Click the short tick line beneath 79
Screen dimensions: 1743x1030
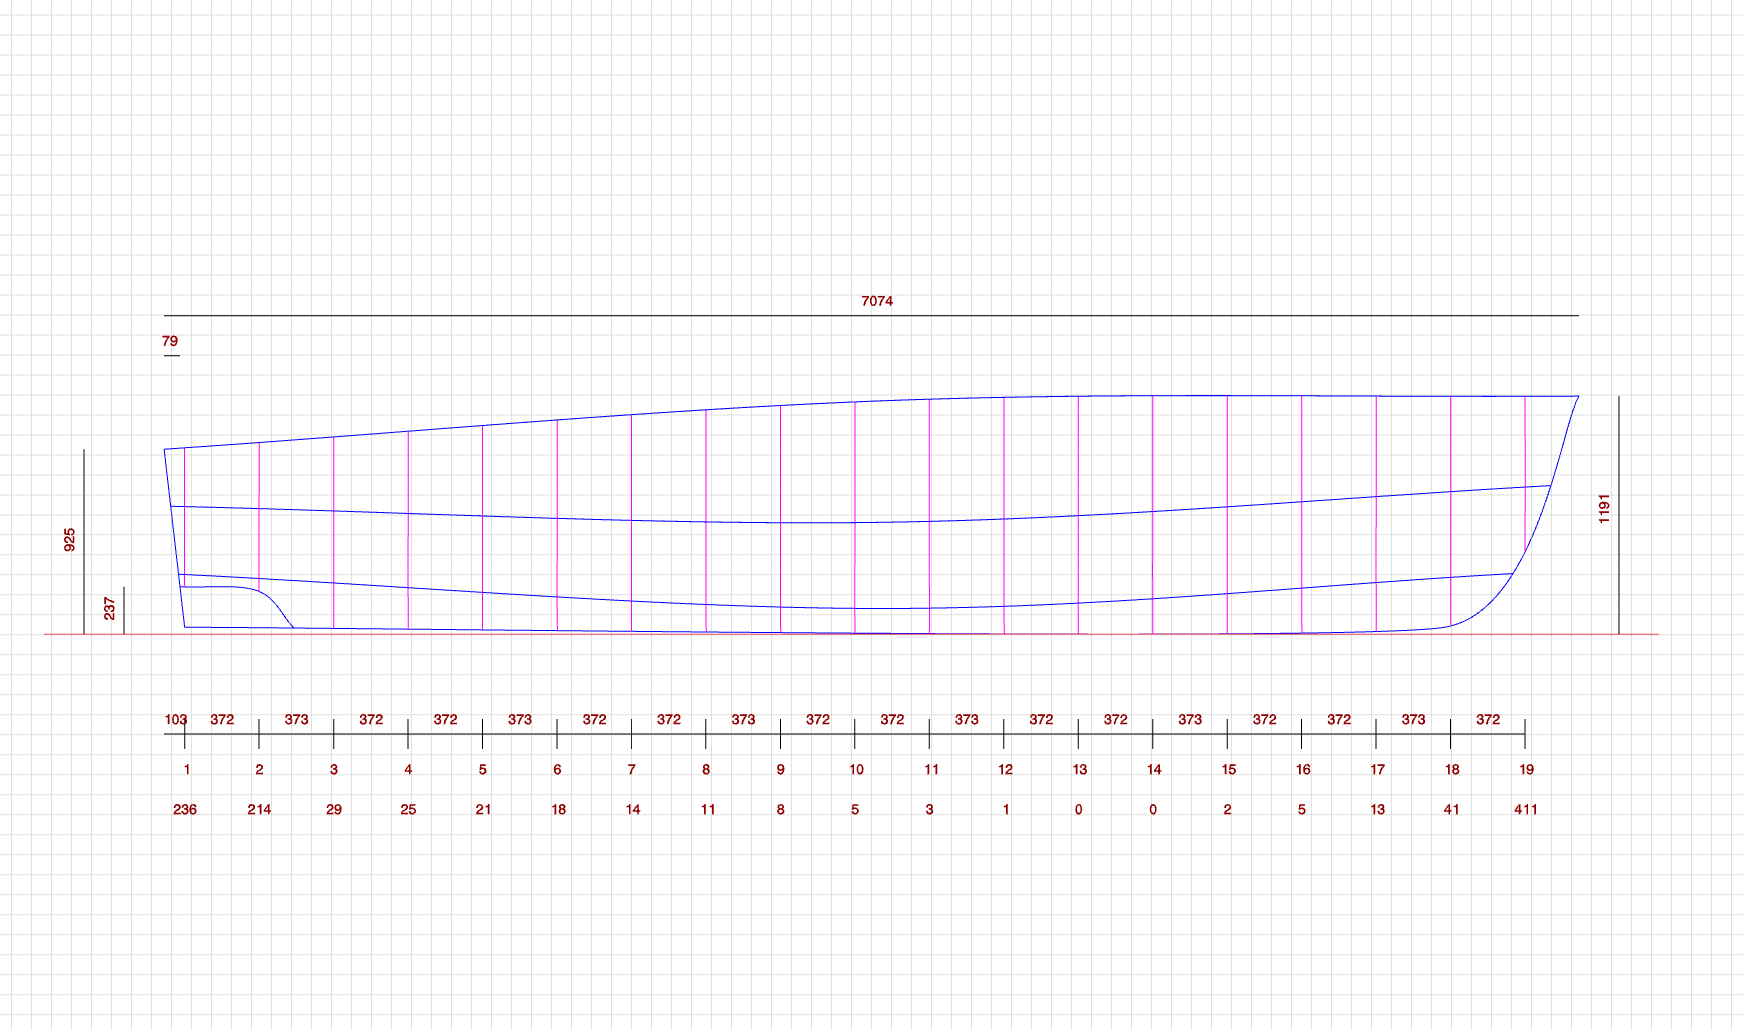click(172, 355)
